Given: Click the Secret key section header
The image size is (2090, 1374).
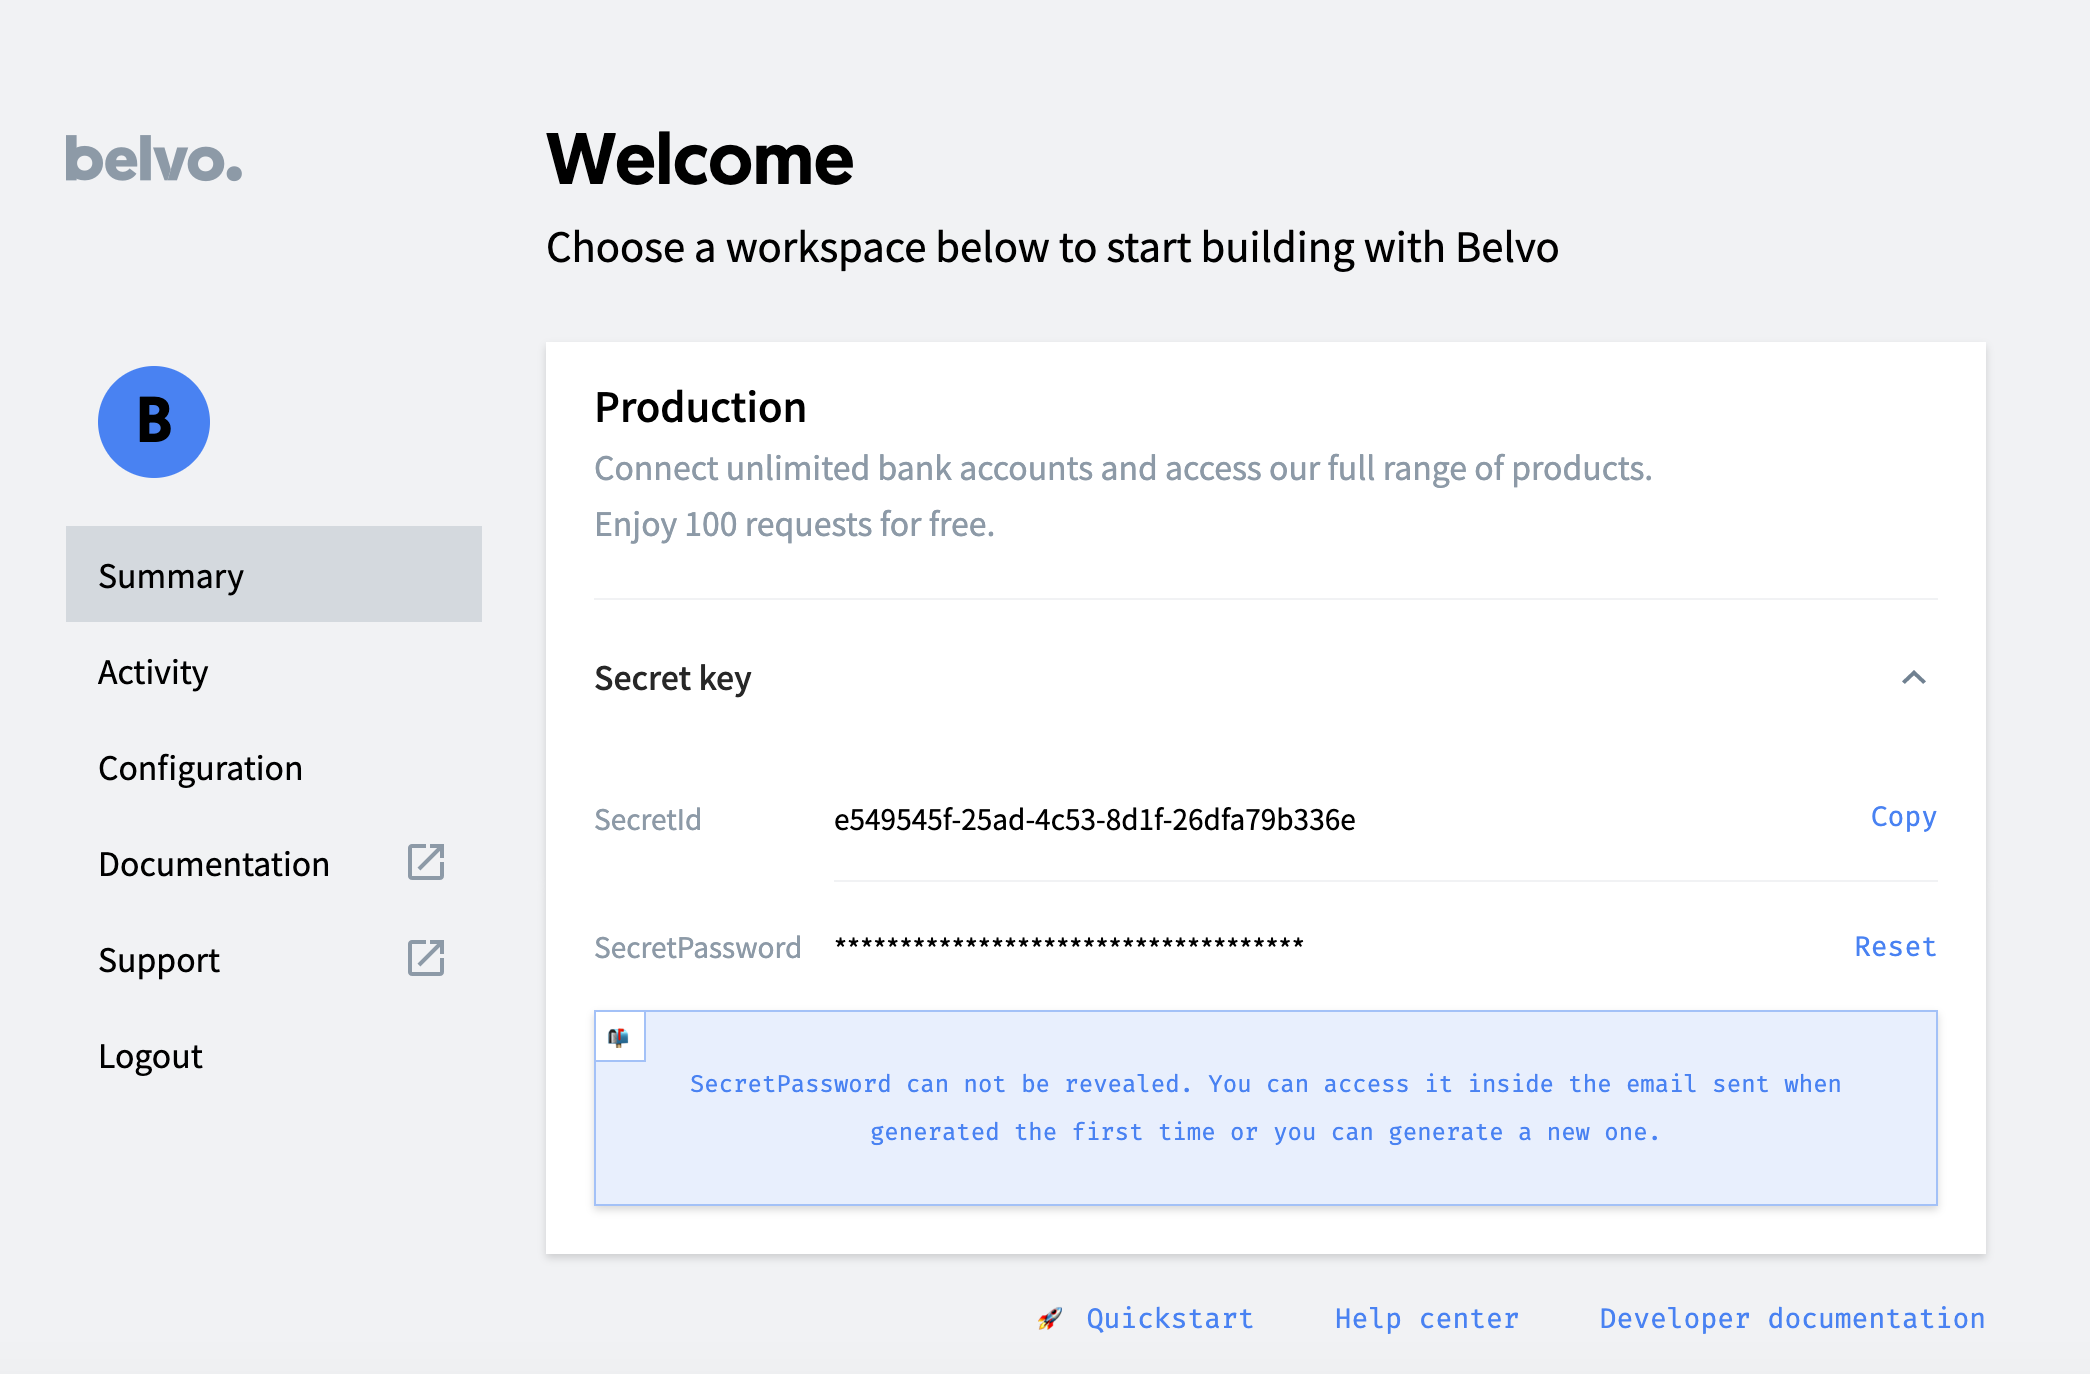Looking at the screenshot, I should [x=673, y=678].
